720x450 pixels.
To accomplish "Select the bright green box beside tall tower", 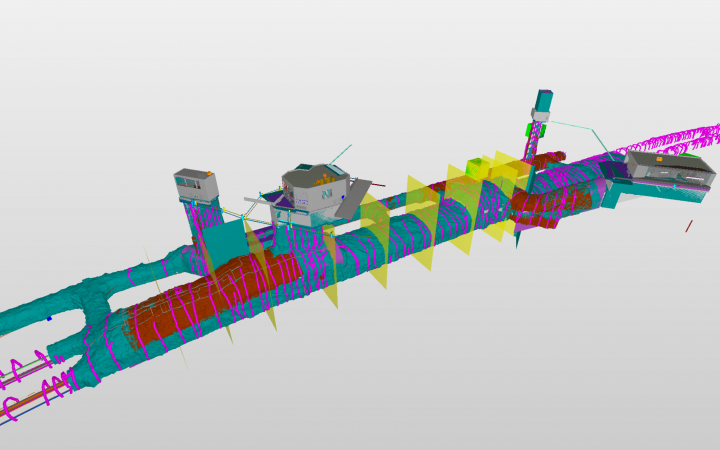I will 530,131.
